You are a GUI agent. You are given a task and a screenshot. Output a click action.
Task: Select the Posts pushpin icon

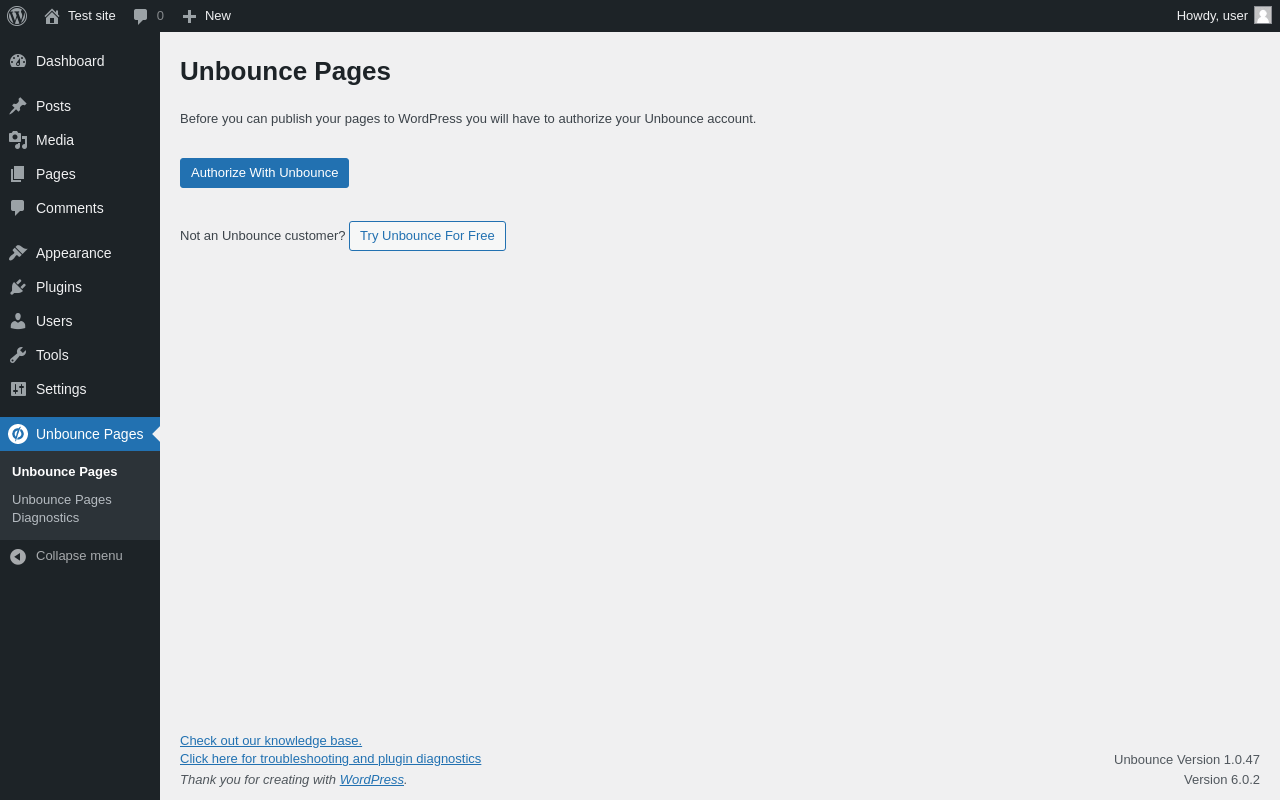click(x=18, y=106)
